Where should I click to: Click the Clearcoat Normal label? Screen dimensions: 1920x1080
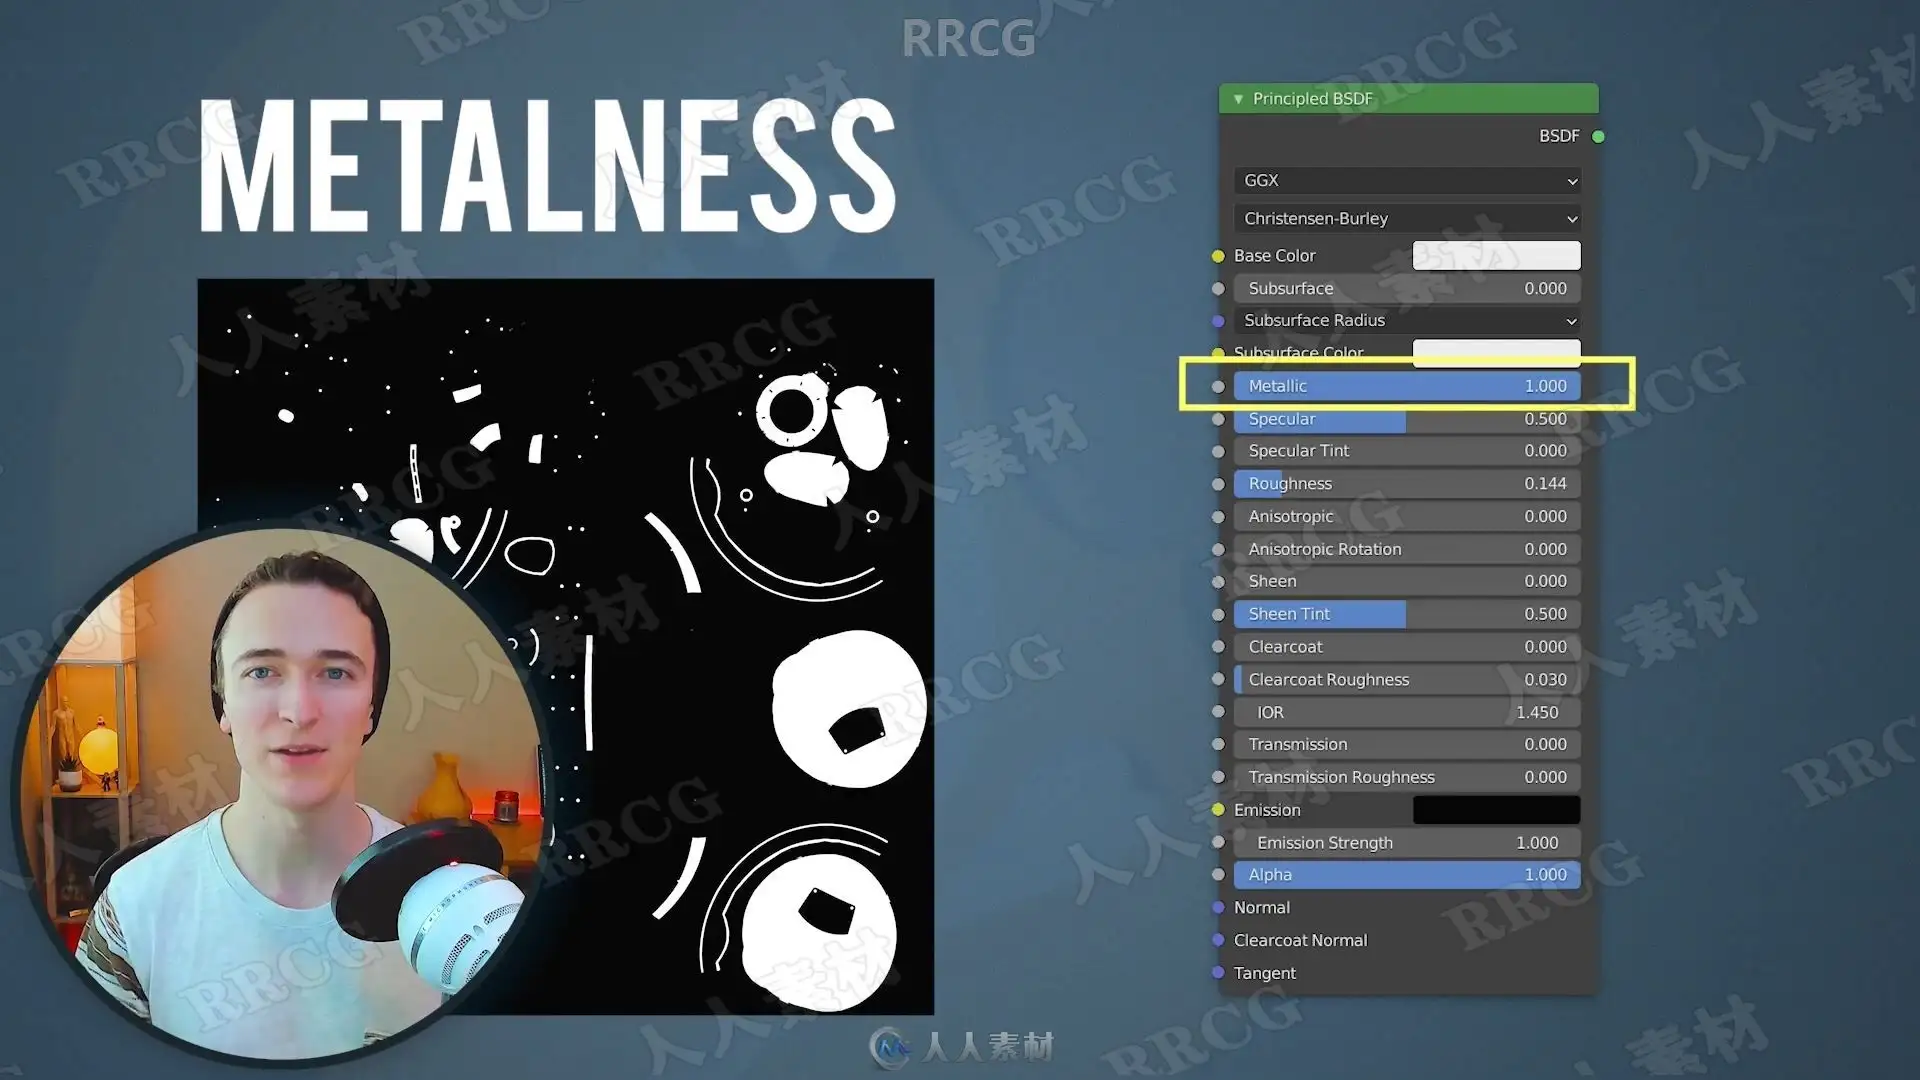click(x=1300, y=940)
